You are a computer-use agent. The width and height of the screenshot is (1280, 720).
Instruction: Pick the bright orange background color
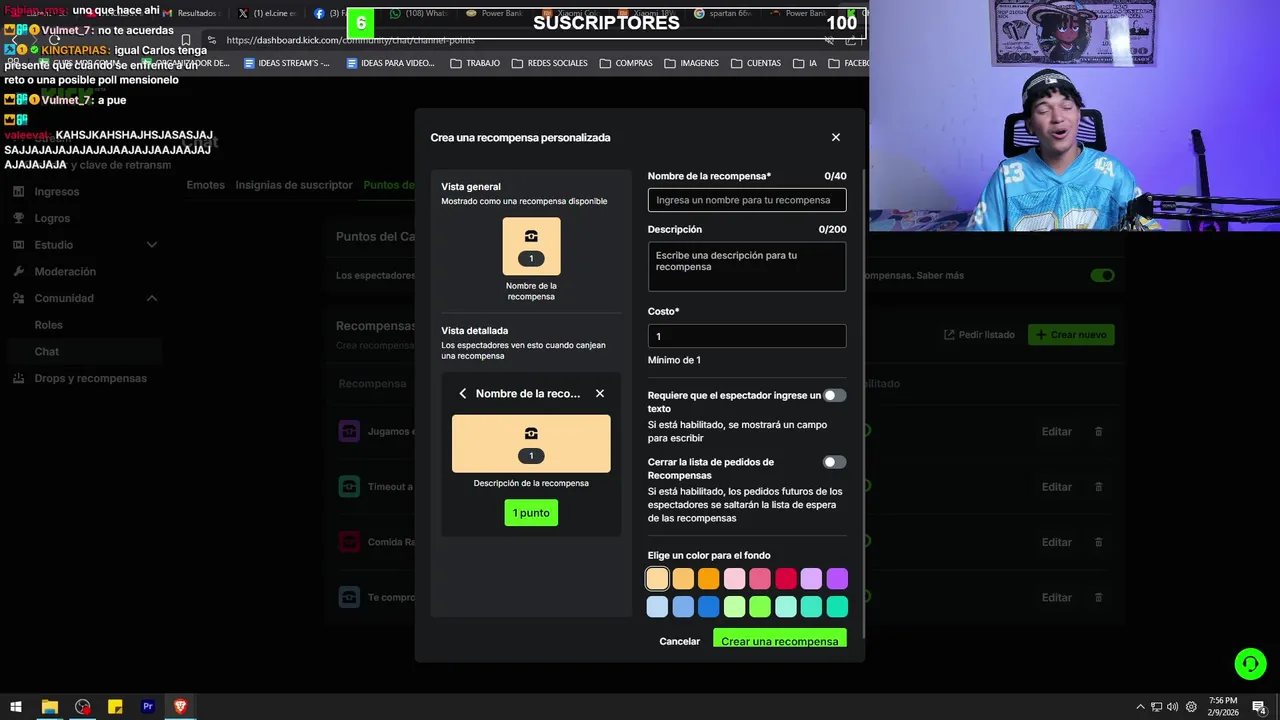[x=709, y=579]
